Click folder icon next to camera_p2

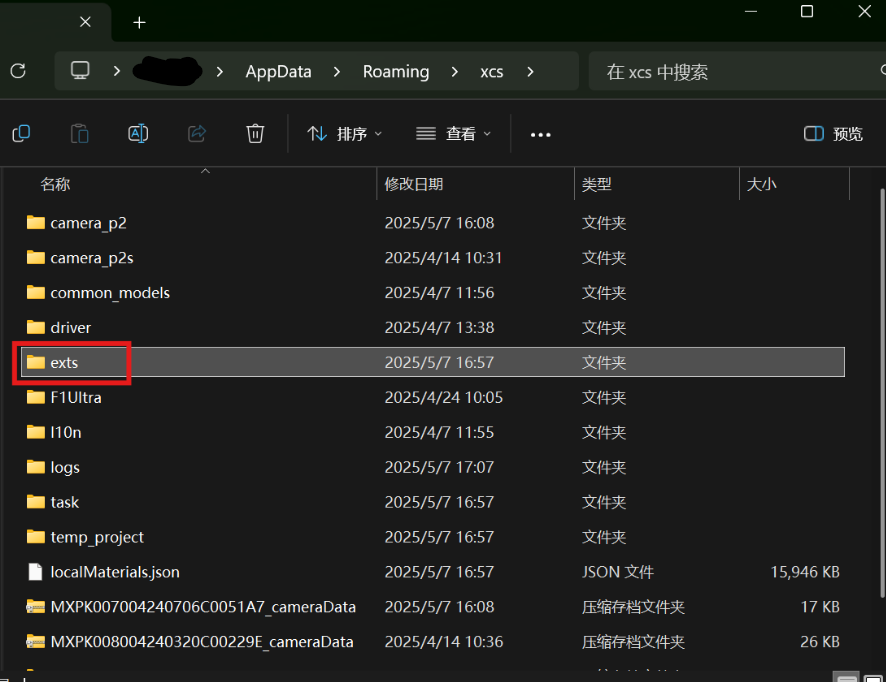point(36,222)
